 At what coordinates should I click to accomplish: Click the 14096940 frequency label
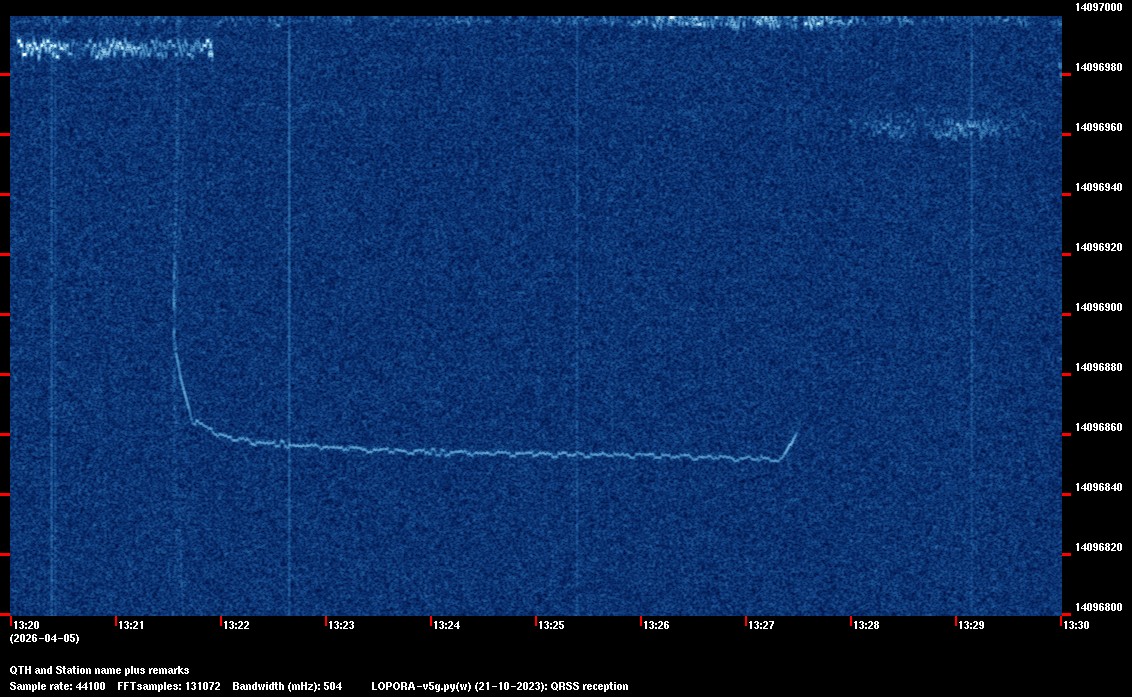tap(1099, 187)
